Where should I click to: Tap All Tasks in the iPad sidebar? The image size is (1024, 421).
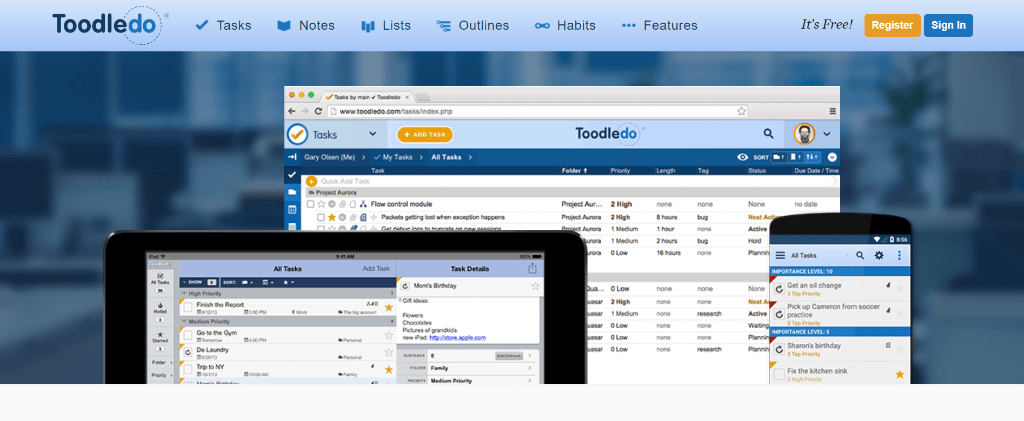160,282
